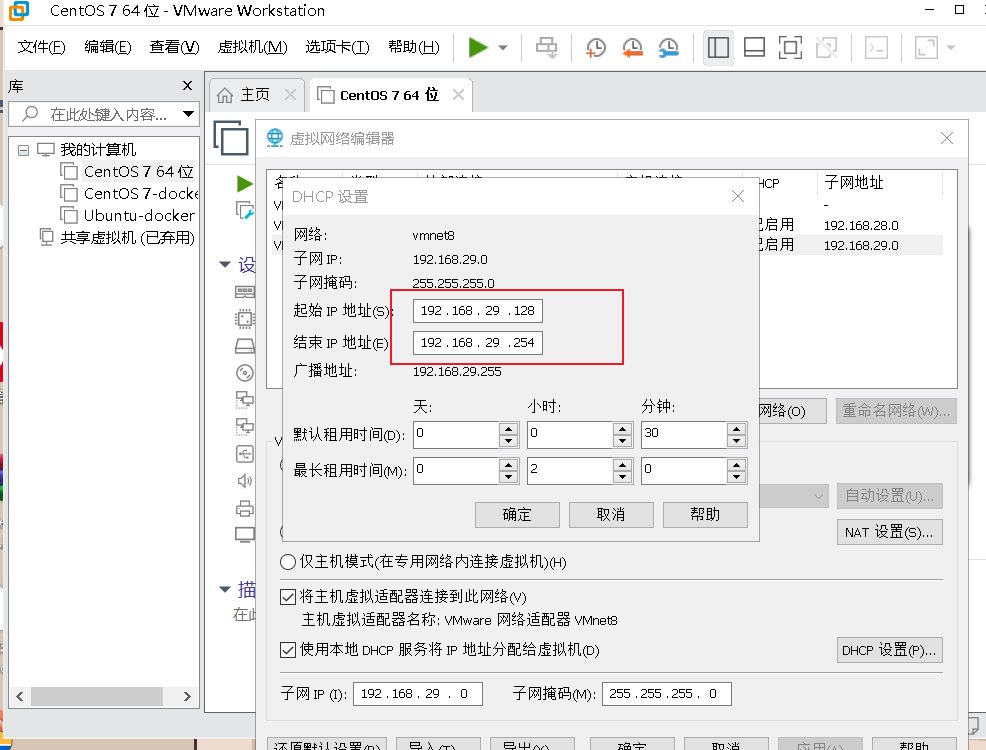986x750 pixels.
Task: Toggle use local DHCP service checkbox
Action: coord(287,649)
